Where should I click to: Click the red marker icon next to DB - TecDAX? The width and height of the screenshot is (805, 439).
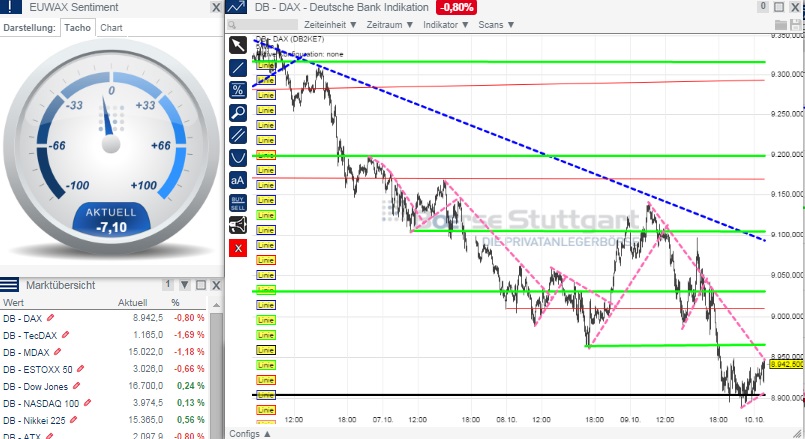(x=65, y=335)
